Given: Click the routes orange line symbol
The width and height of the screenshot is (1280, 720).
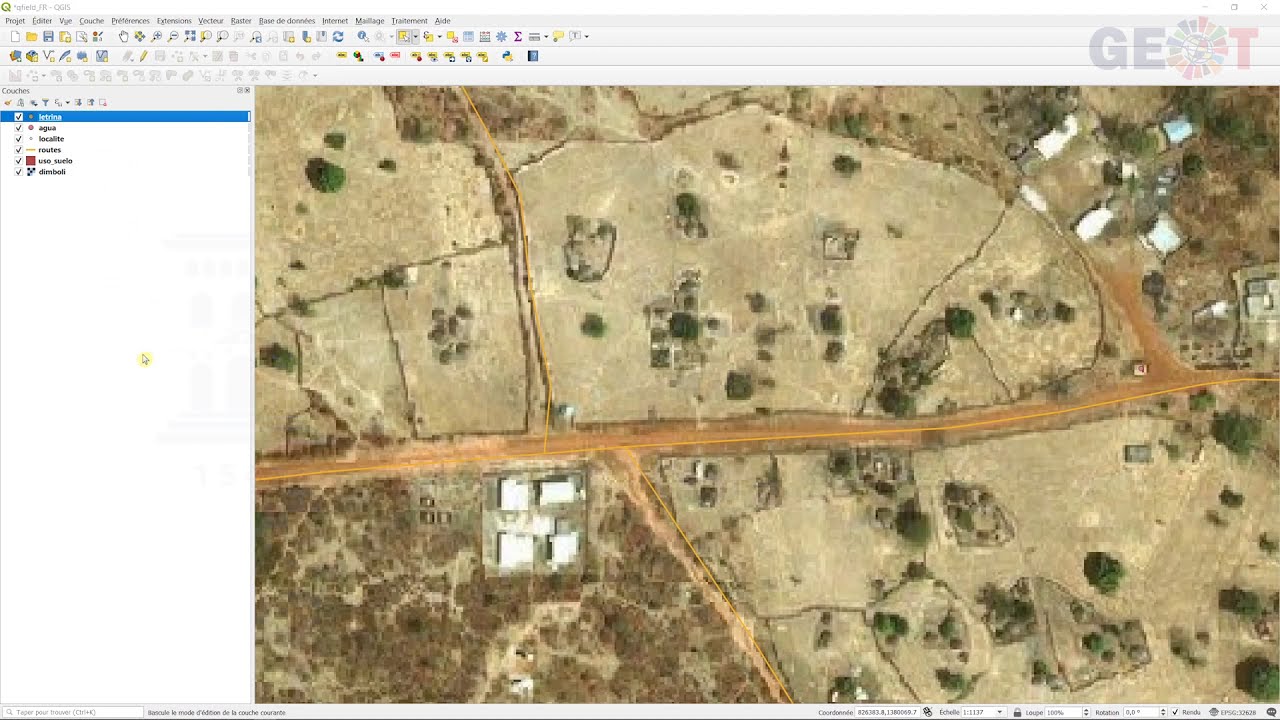Looking at the screenshot, I should pos(31,150).
